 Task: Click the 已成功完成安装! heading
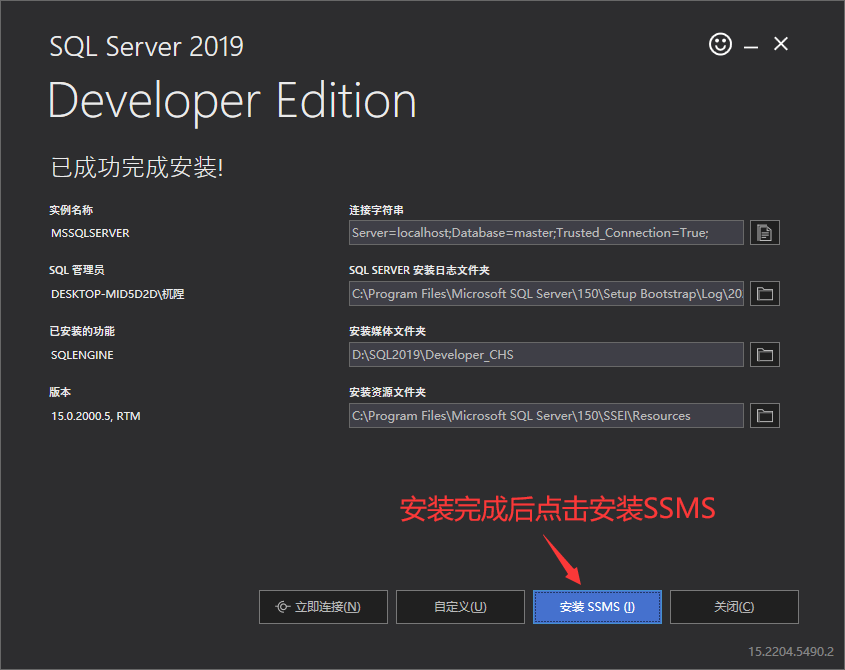(x=137, y=167)
